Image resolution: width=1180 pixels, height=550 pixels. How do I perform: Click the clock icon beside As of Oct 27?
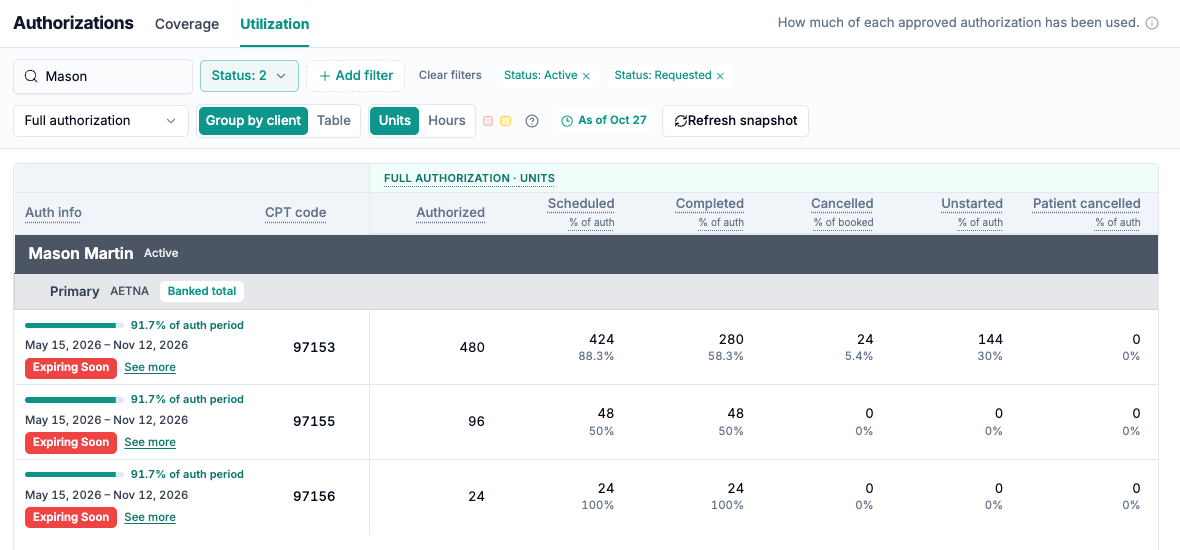pos(567,121)
